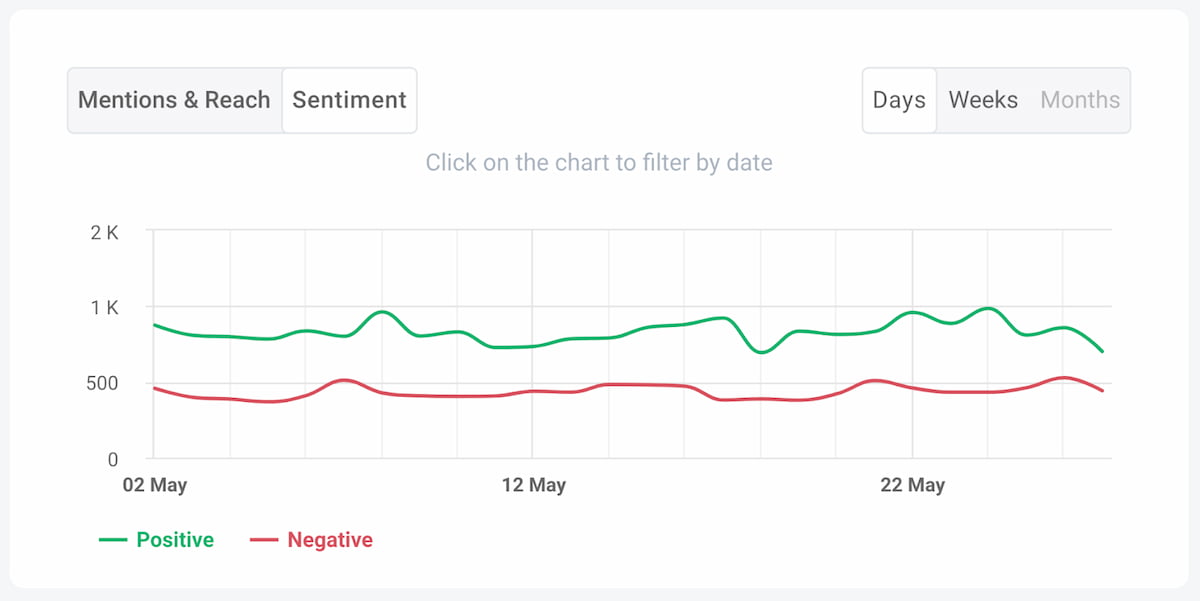
Task: Click the green Positive legend line marker
Action: [113, 540]
